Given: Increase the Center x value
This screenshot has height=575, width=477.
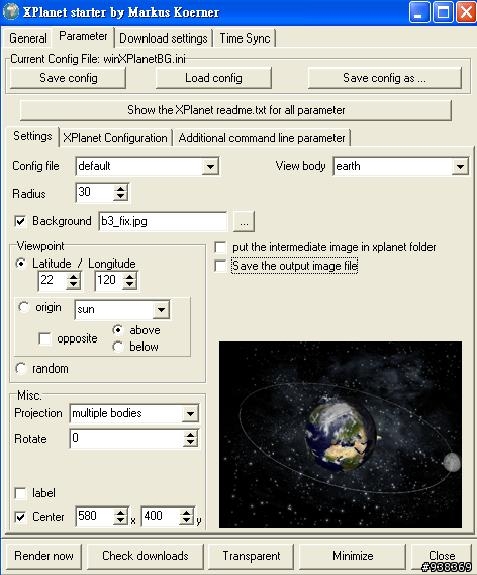Looking at the screenshot, I should (120, 513).
